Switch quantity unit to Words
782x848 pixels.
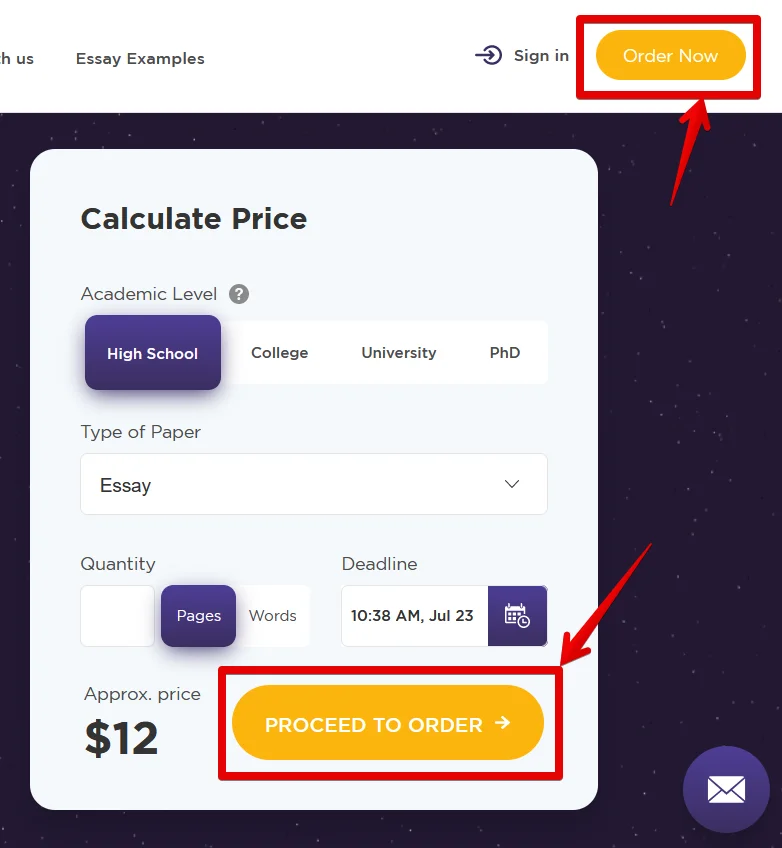pyautogui.click(x=273, y=616)
